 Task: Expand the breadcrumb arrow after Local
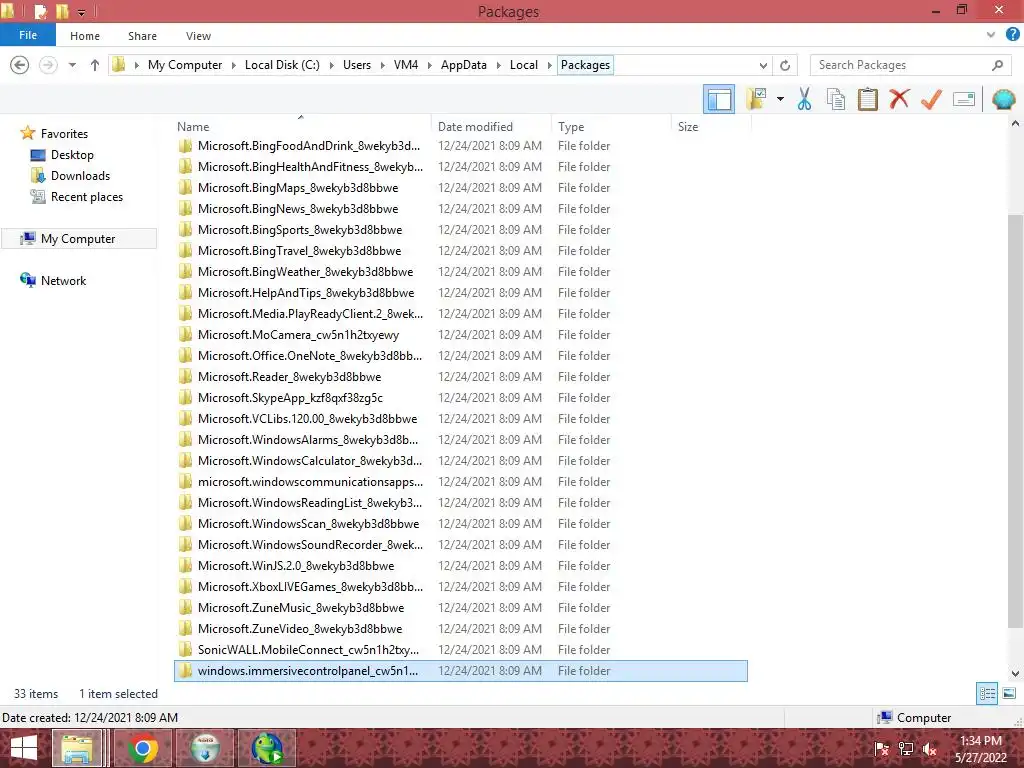coord(549,65)
